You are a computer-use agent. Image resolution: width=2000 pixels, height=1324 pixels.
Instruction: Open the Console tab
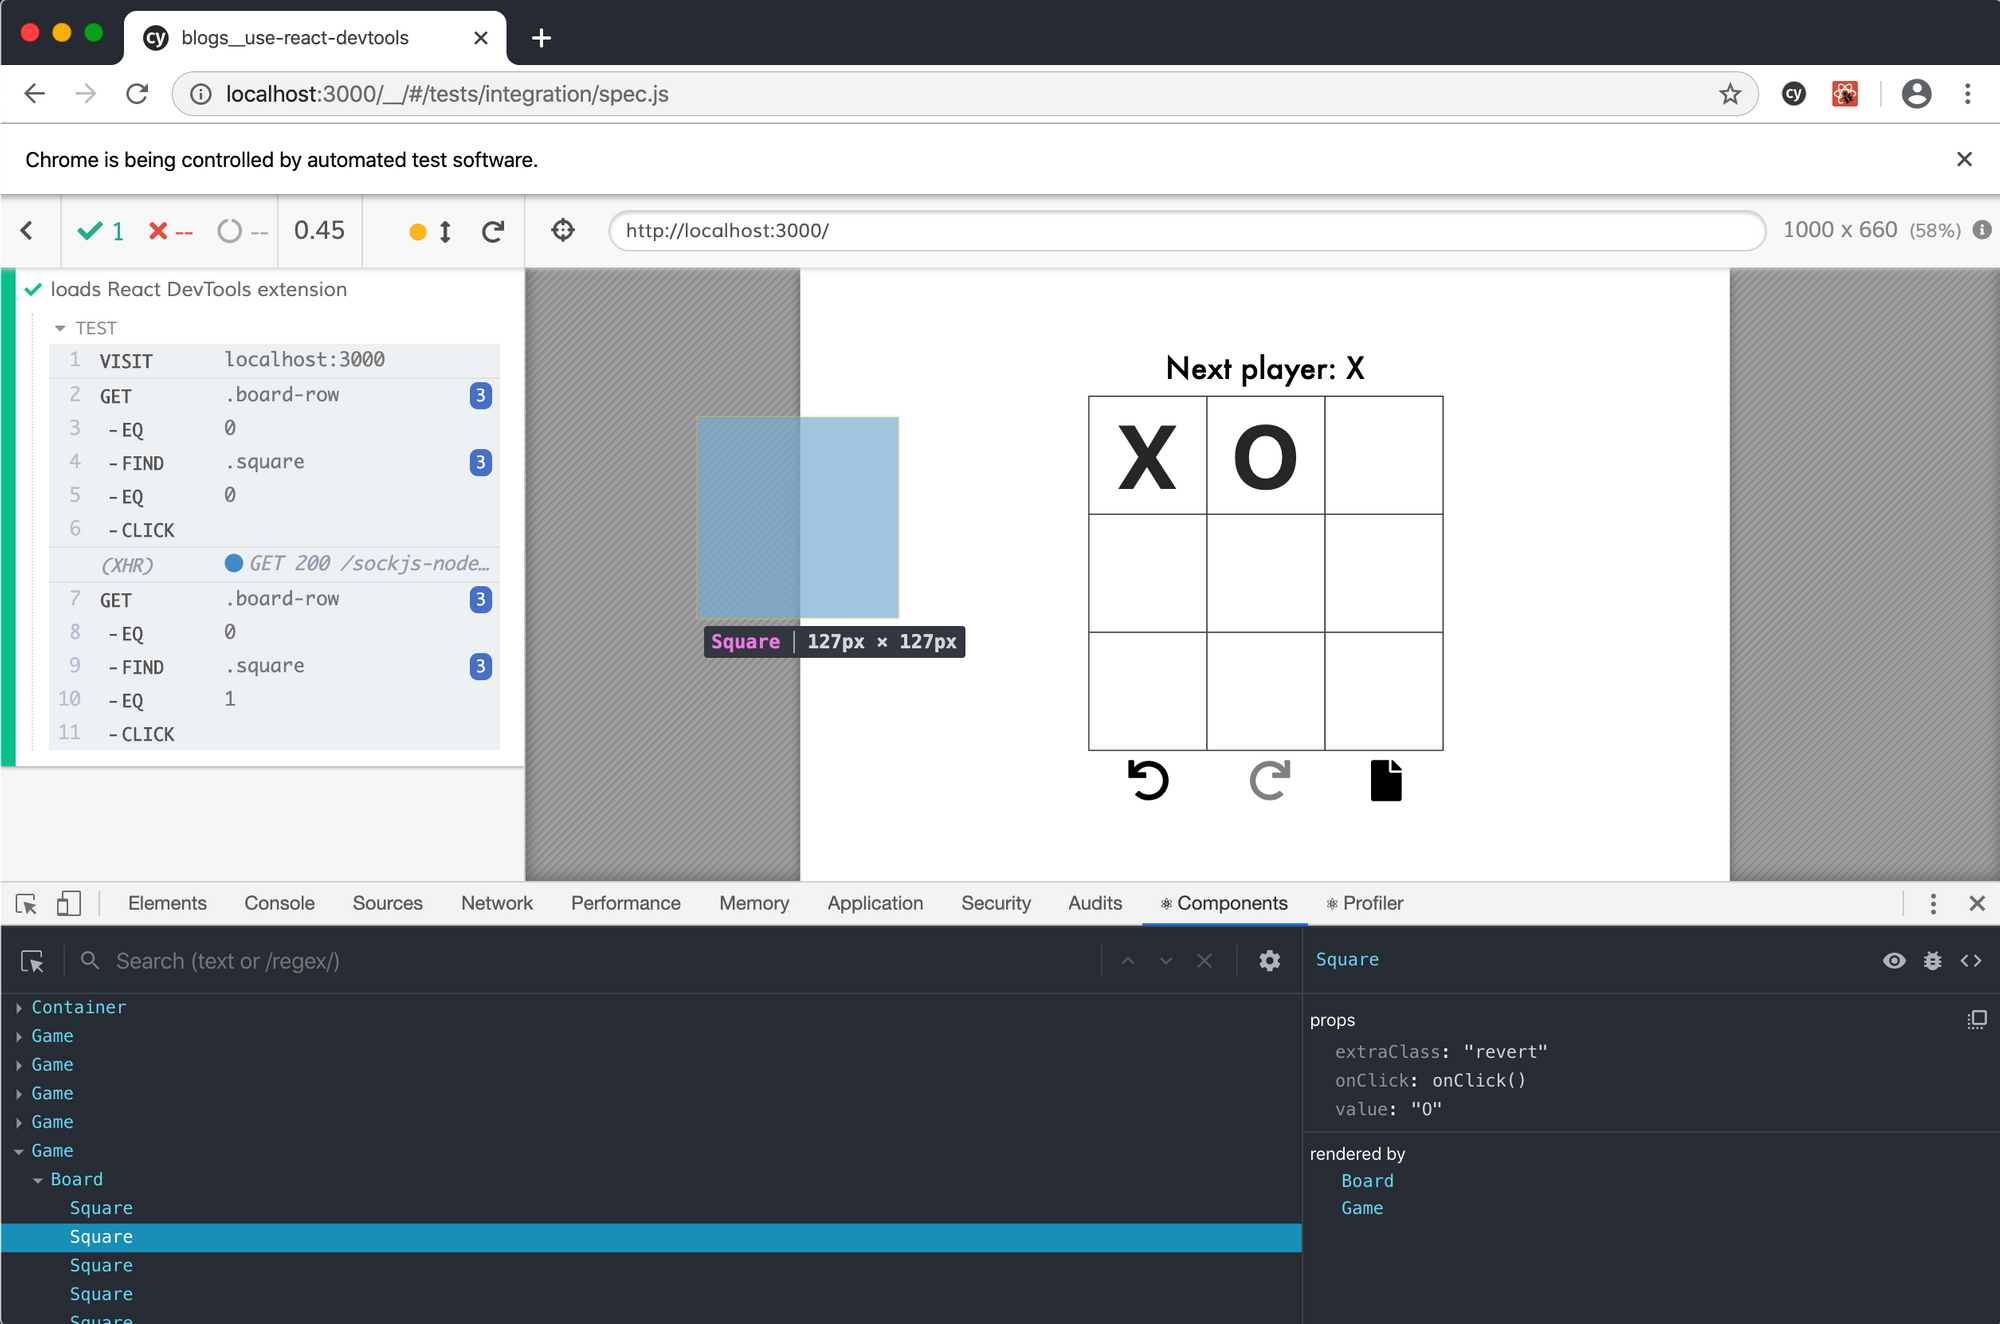pos(279,903)
